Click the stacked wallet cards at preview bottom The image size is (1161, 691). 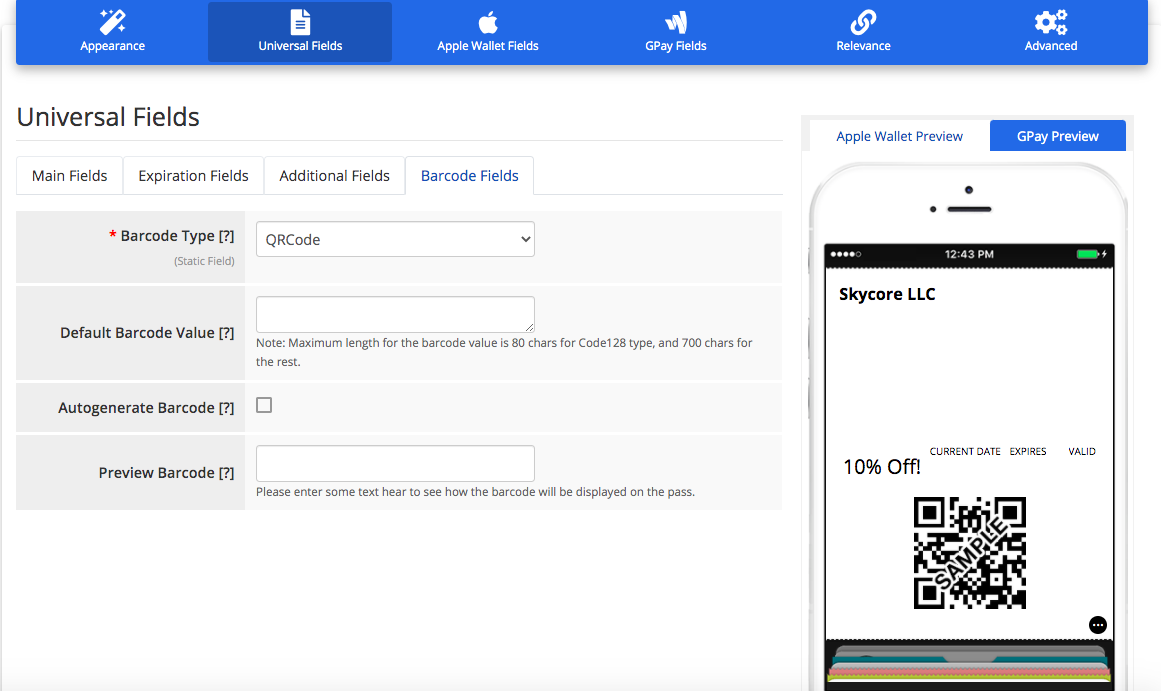coord(969,664)
